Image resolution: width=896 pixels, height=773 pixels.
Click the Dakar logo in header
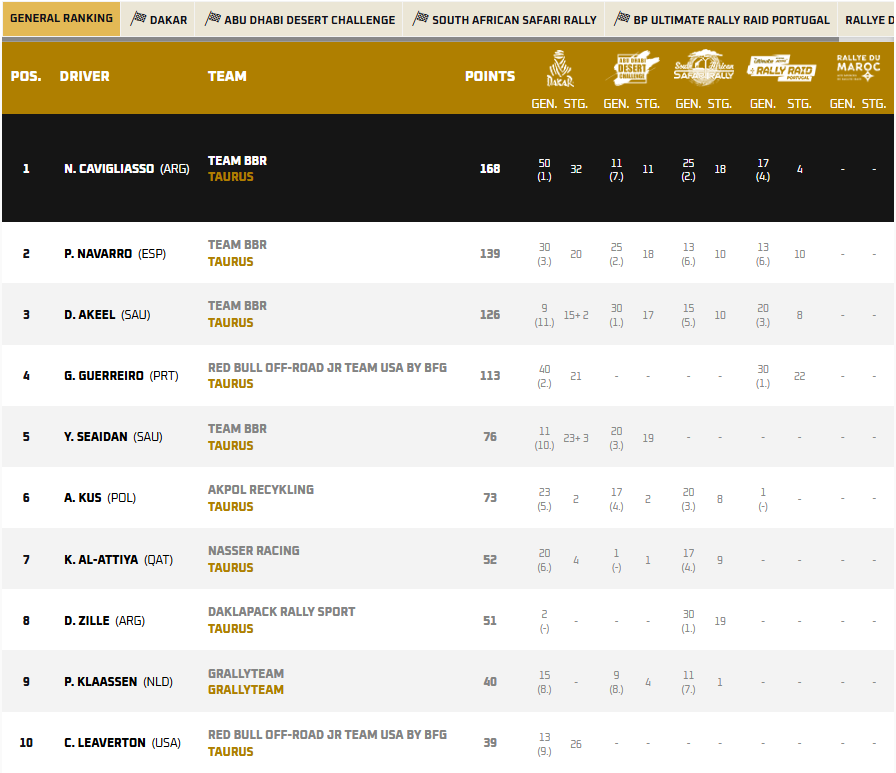559,67
